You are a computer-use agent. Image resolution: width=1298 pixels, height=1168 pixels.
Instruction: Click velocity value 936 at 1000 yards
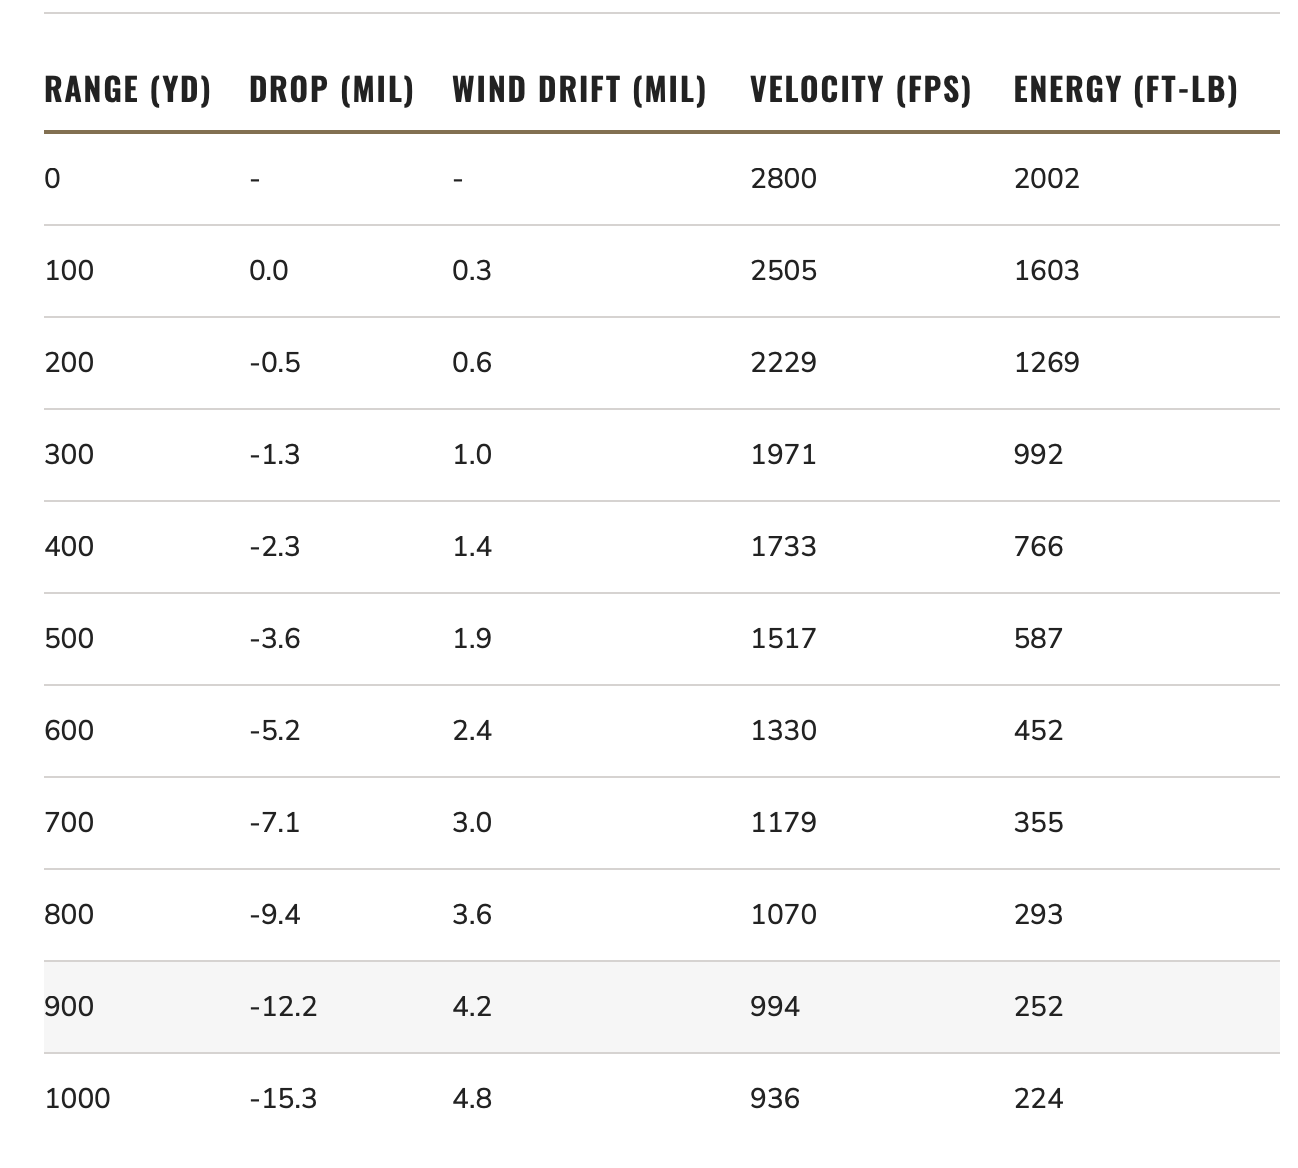coord(776,1099)
